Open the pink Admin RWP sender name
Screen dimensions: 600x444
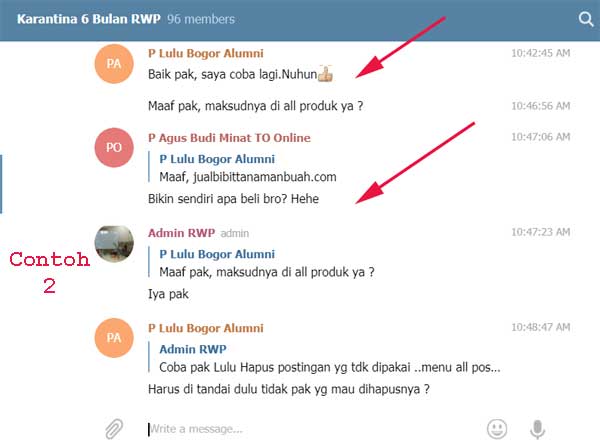pos(181,233)
